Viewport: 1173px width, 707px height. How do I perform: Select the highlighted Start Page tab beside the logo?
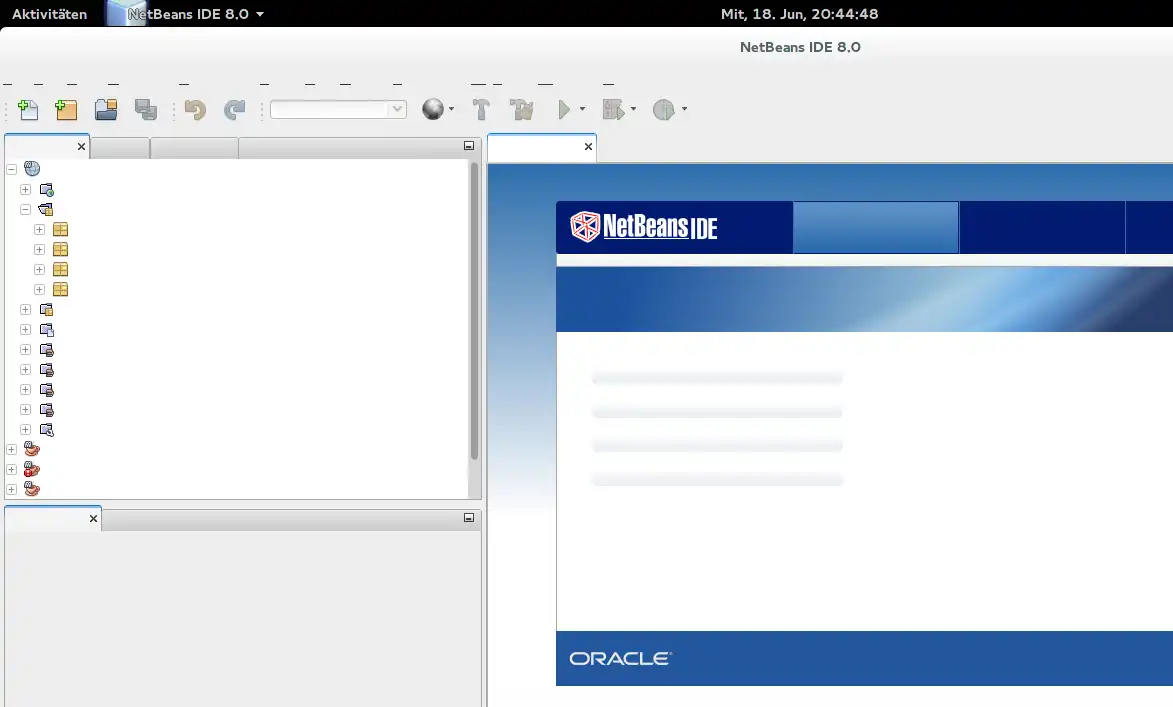pyautogui.click(x=876, y=227)
